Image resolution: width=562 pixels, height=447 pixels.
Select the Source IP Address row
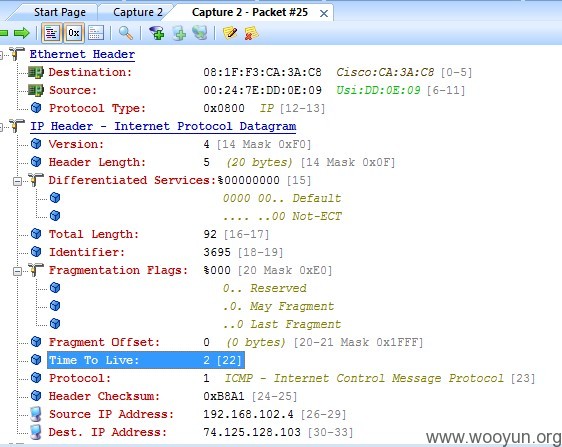pyautogui.click(x=197, y=414)
